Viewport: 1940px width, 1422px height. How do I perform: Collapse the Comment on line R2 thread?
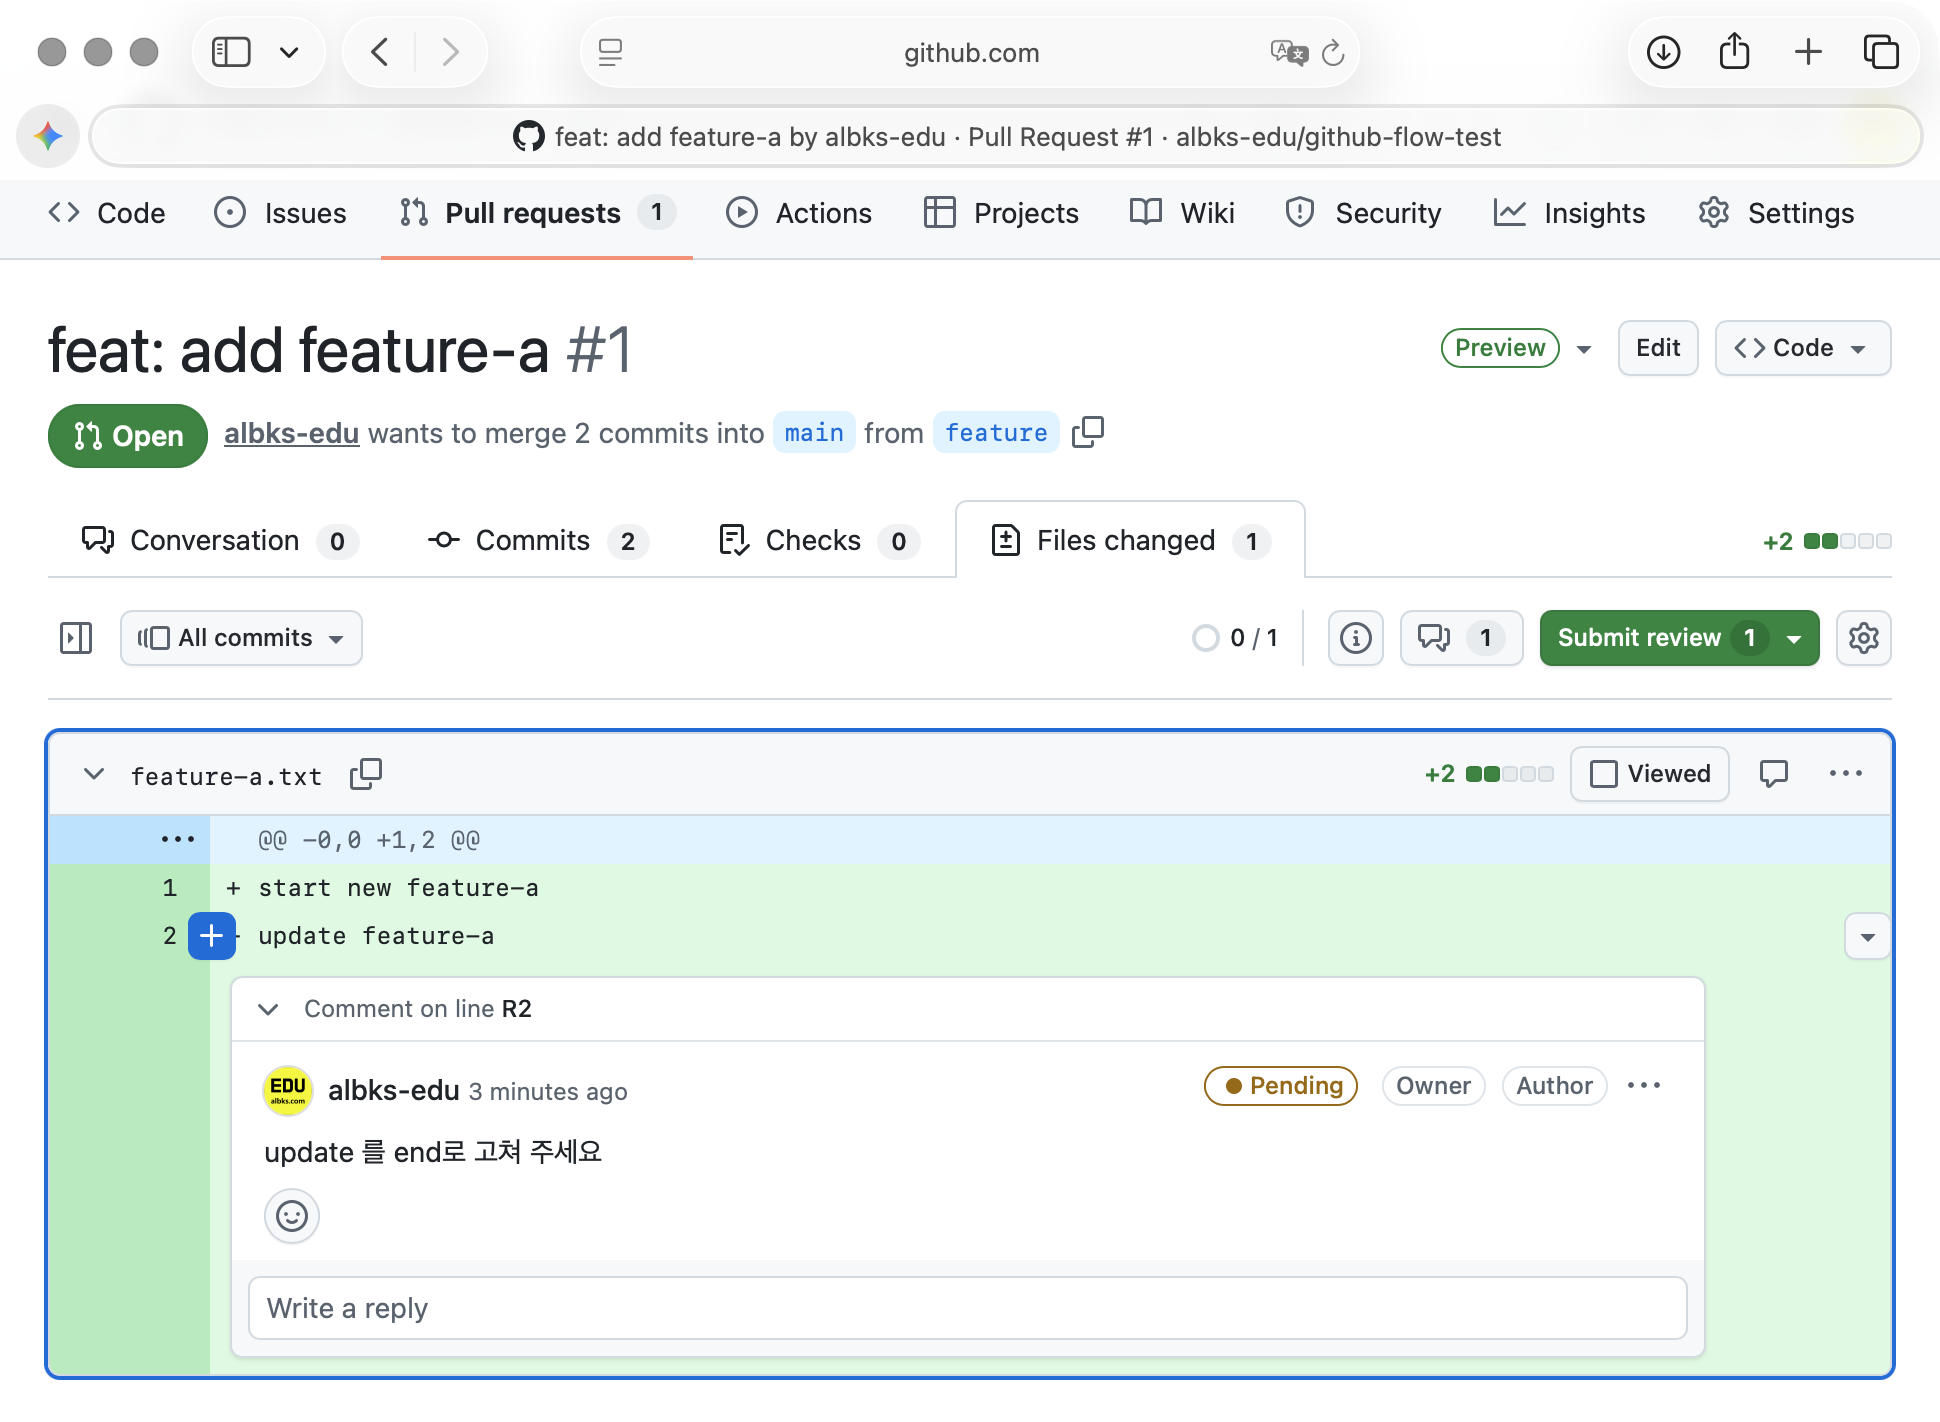pos(268,1009)
